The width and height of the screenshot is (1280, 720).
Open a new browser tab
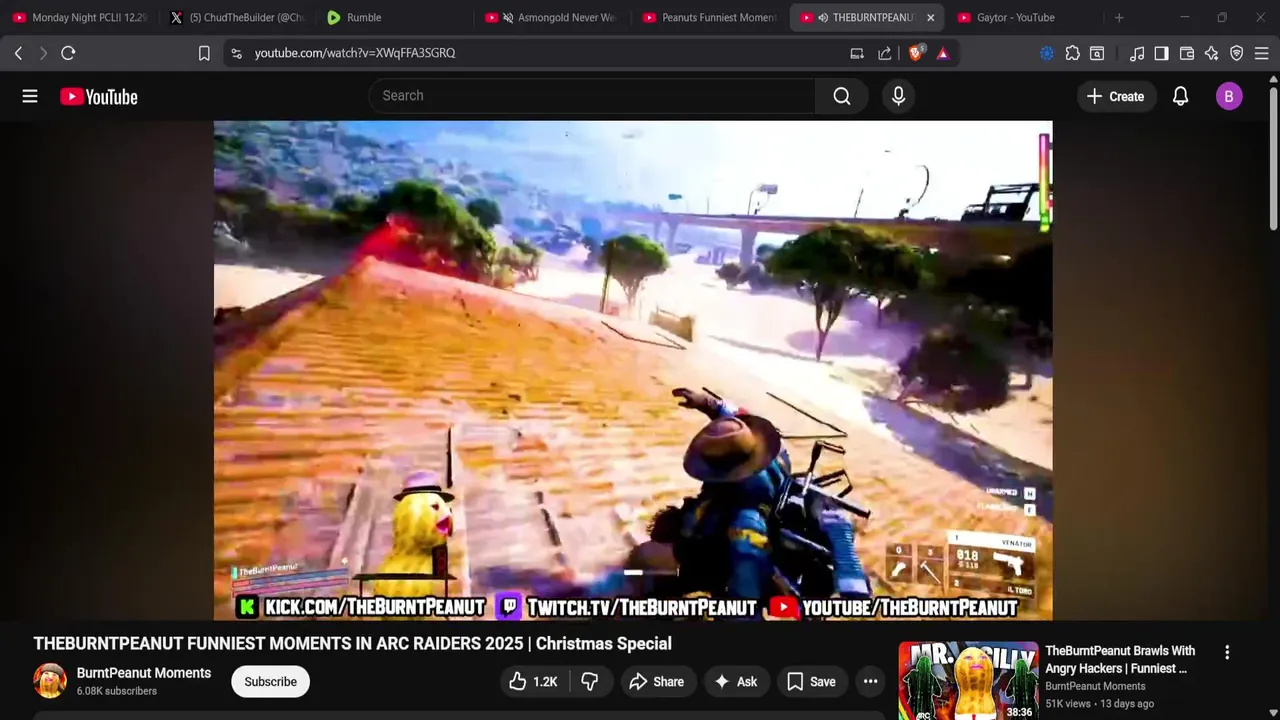pyautogui.click(x=1118, y=17)
